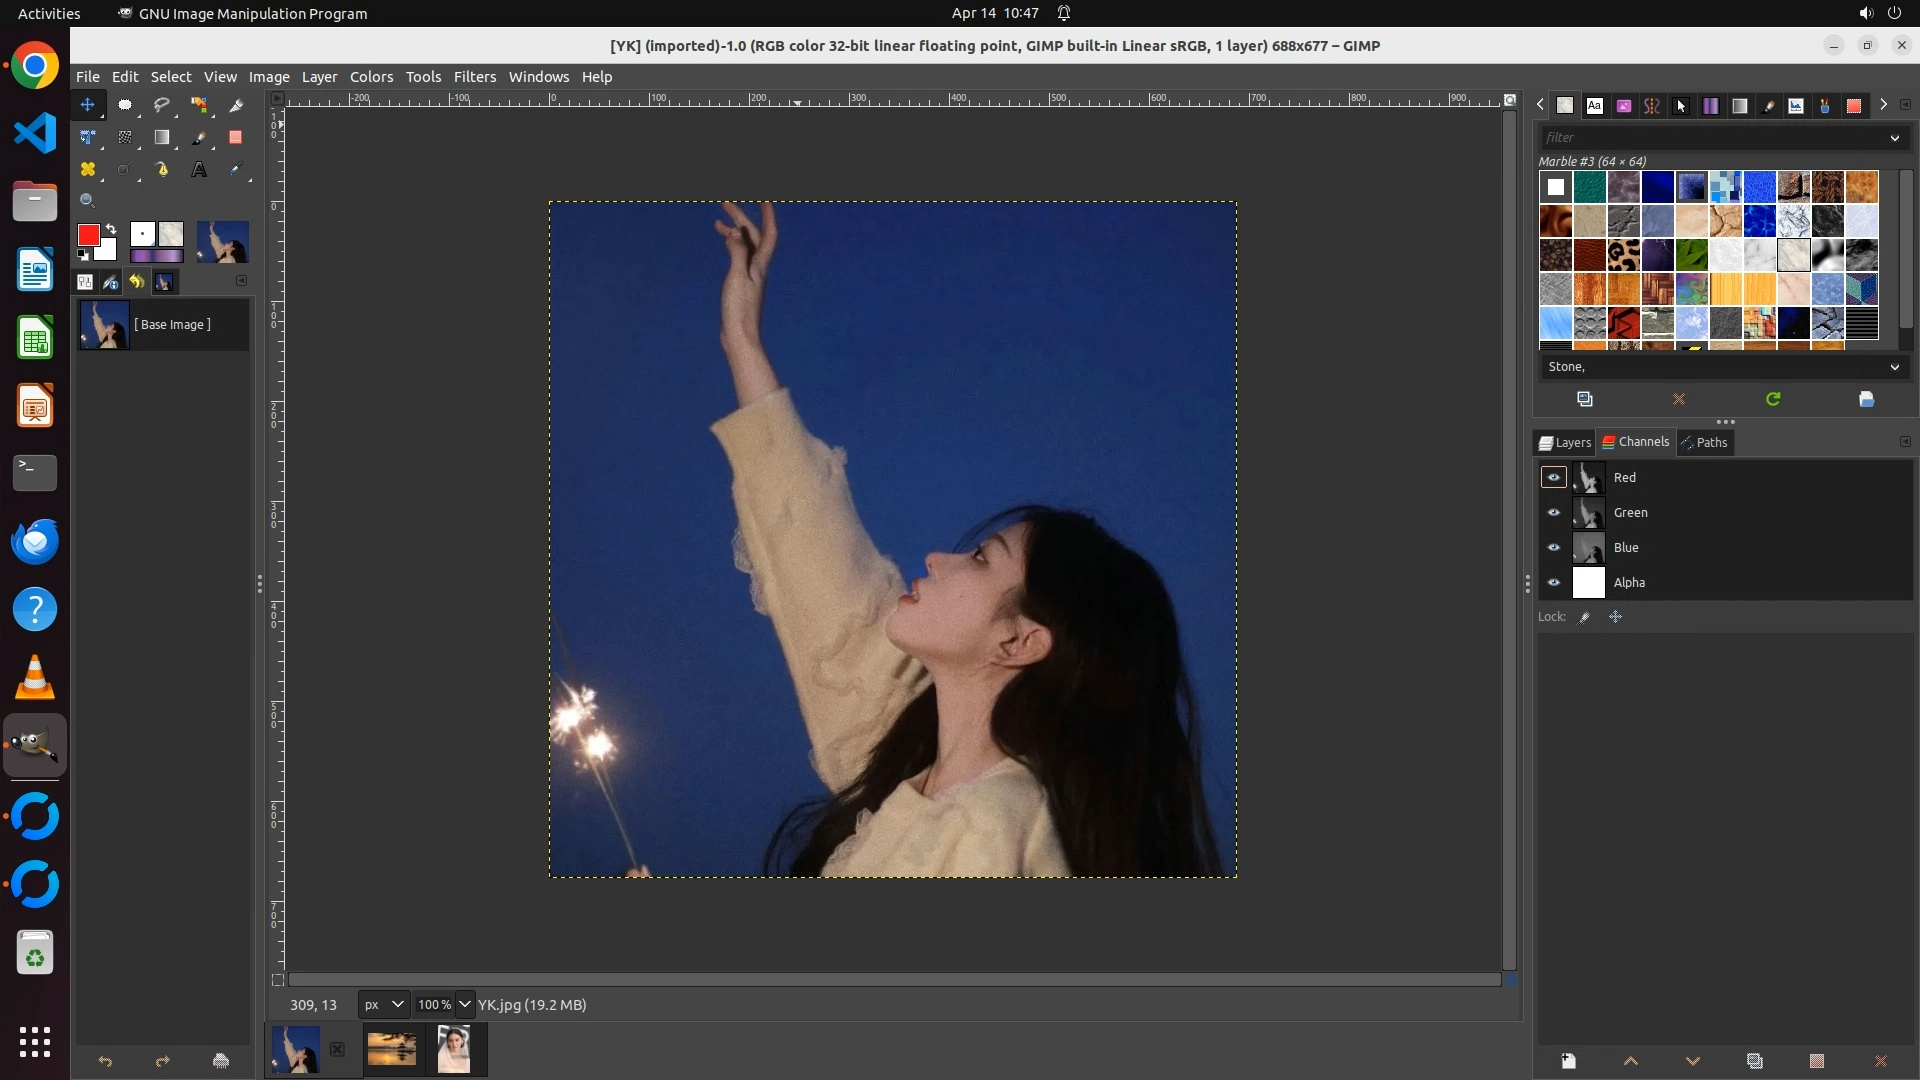Toggle Alpha channel visibility
1920x1080 pixels.
(x=1553, y=583)
